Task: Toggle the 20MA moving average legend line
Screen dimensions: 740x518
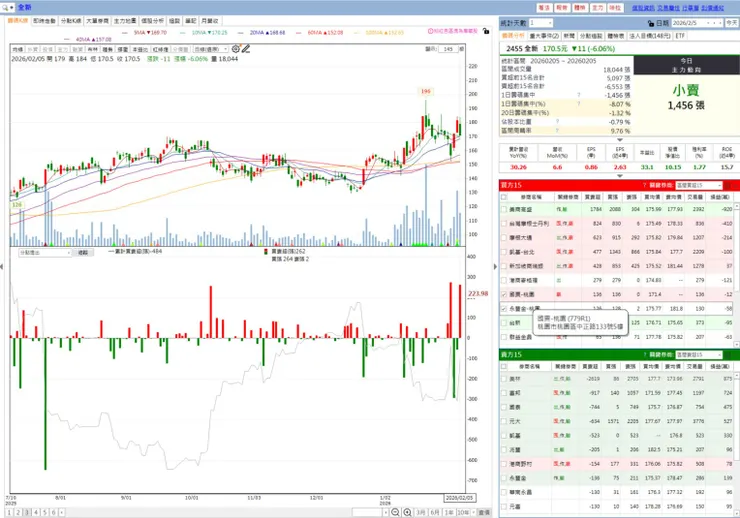Action: 262,33
